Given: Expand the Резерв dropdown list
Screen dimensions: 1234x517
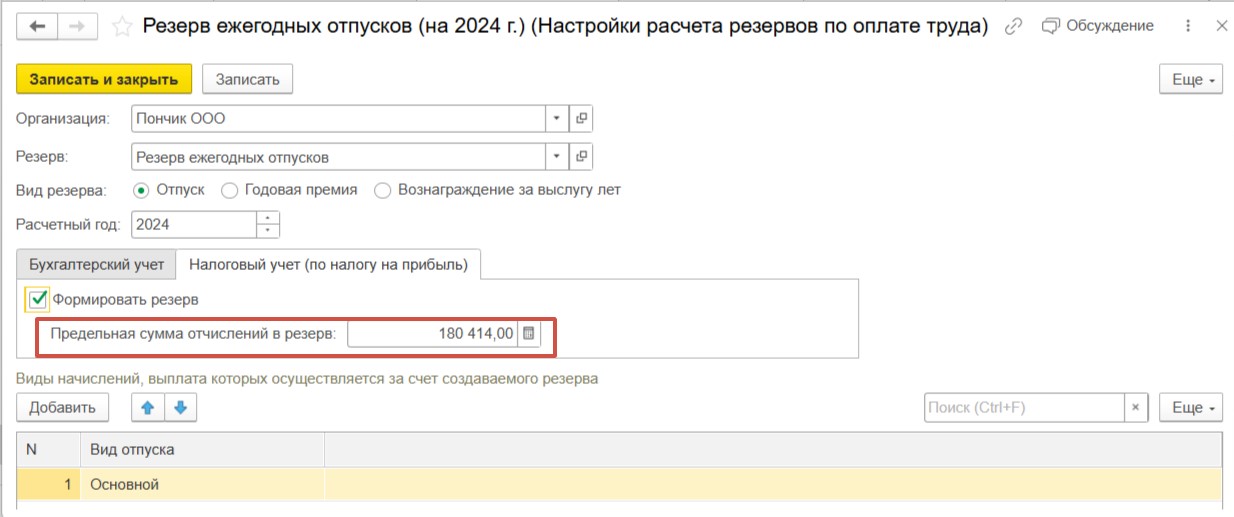Looking at the screenshot, I should pyautogui.click(x=557, y=157).
